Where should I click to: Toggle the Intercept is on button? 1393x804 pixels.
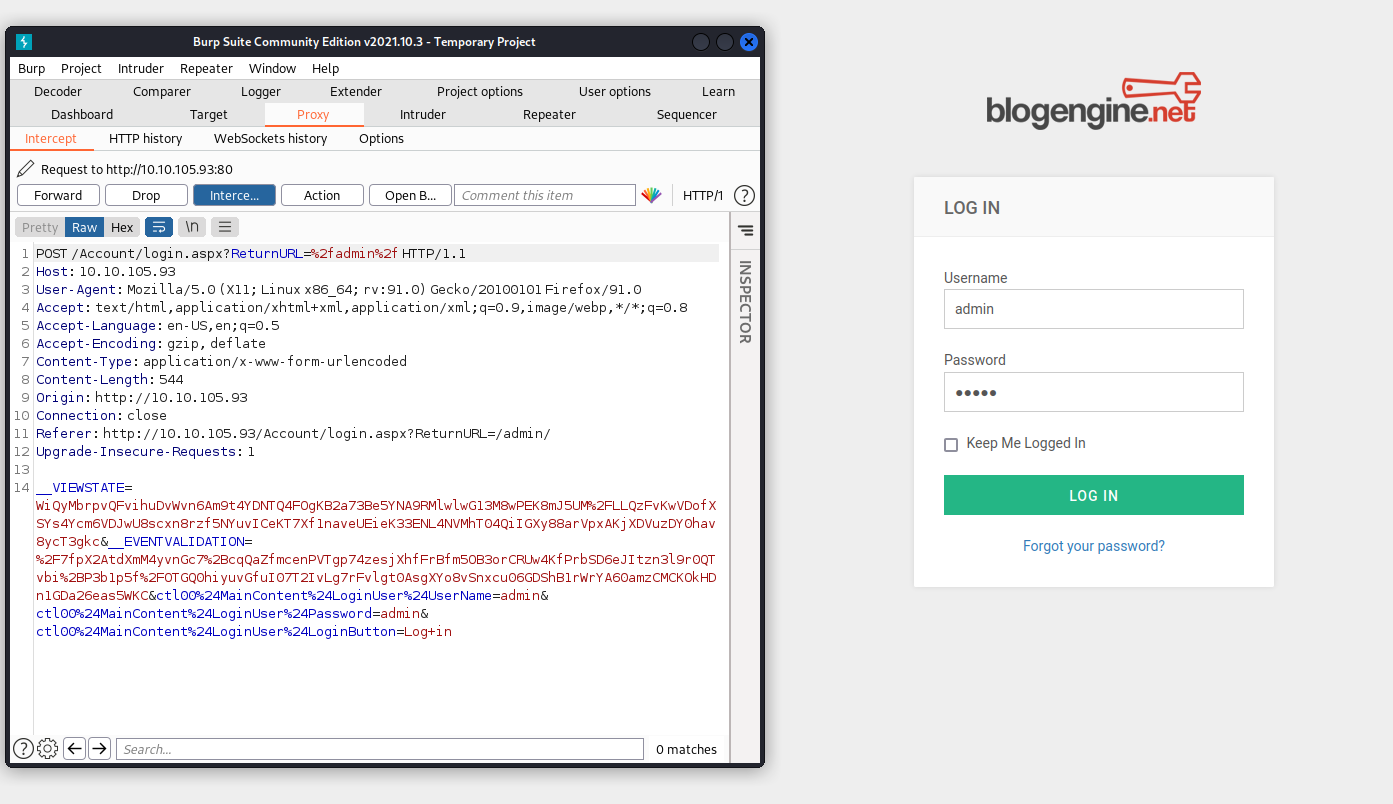tap(234, 195)
